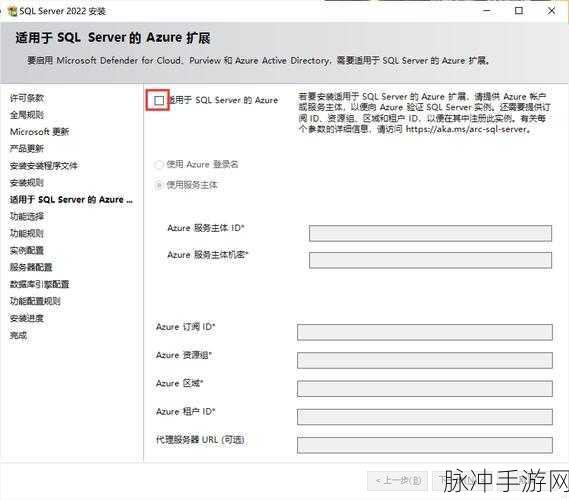
Task: Minimize the SQL Server 2022 setup window
Action: tap(487, 11)
